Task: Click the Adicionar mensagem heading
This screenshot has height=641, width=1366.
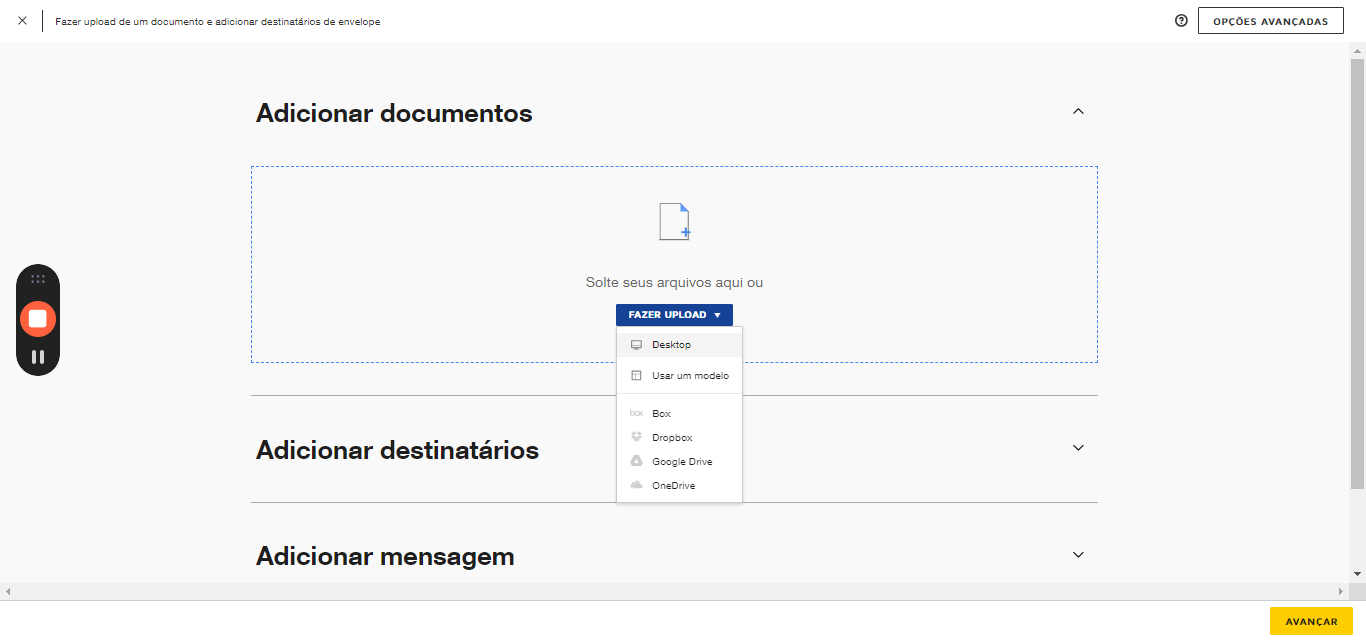Action: point(385,556)
